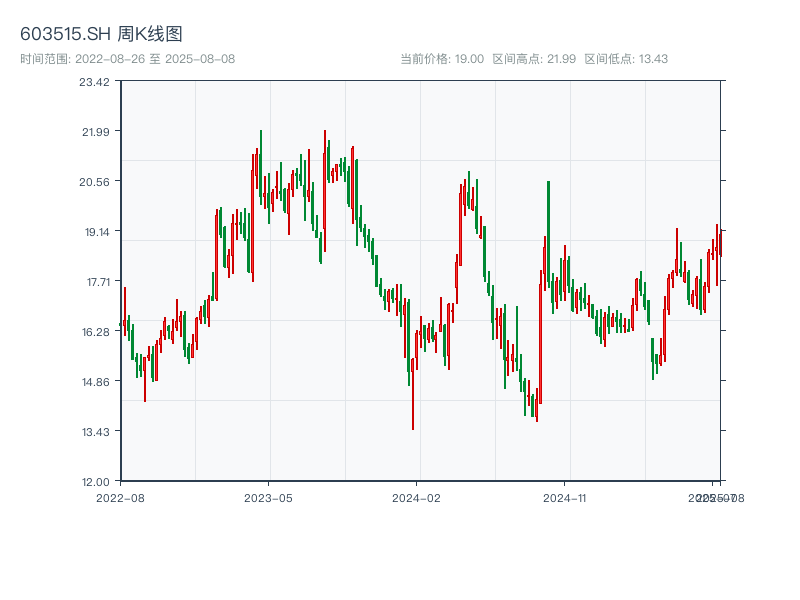This screenshot has width=800, height=600.
Task: Click the x-axis label 2022-08
Action: click(120, 498)
